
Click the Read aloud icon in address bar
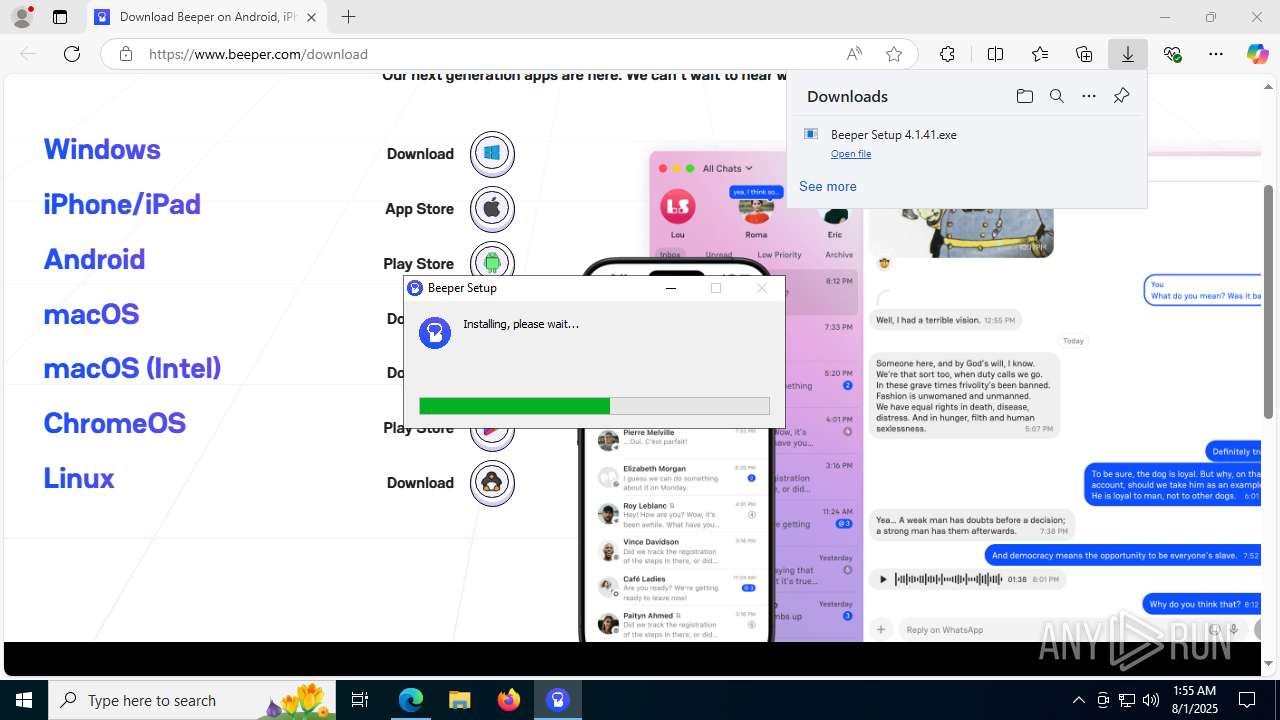click(x=854, y=54)
